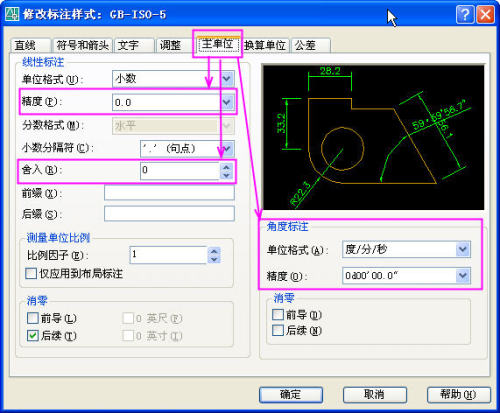Click the 确定 button
Image resolution: width=500 pixels, height=413 pixels.
[x=291, y=395]
